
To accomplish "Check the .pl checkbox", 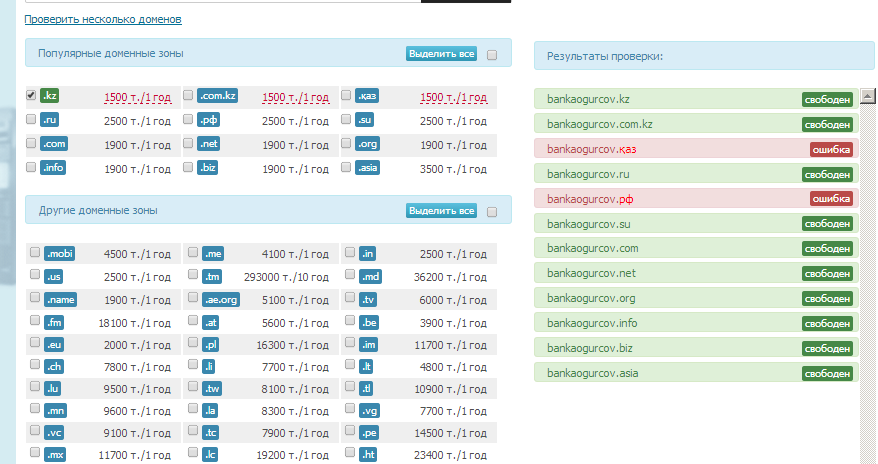I will pos(193,342).
